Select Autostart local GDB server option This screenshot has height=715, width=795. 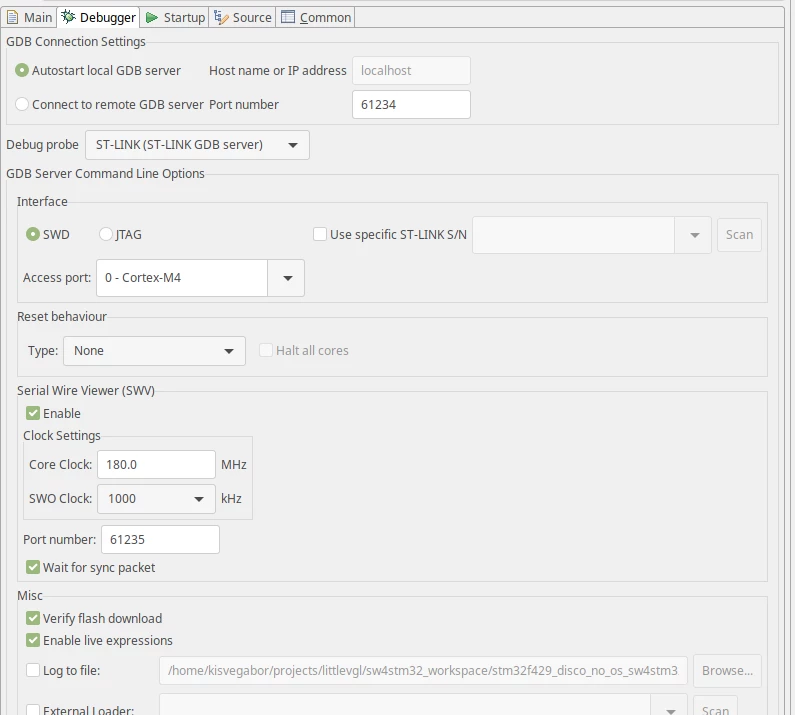click(x=98, y=70)
